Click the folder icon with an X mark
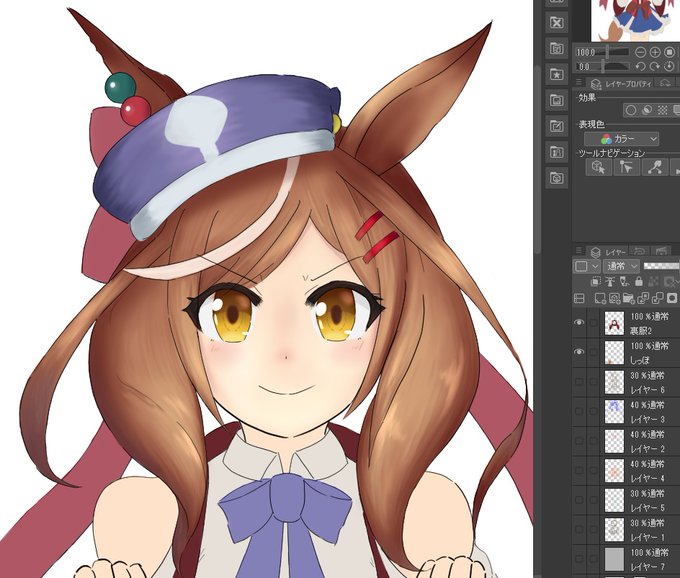Image resolution: width=680 pixels, height=578 pixels. tap(556, 23)
